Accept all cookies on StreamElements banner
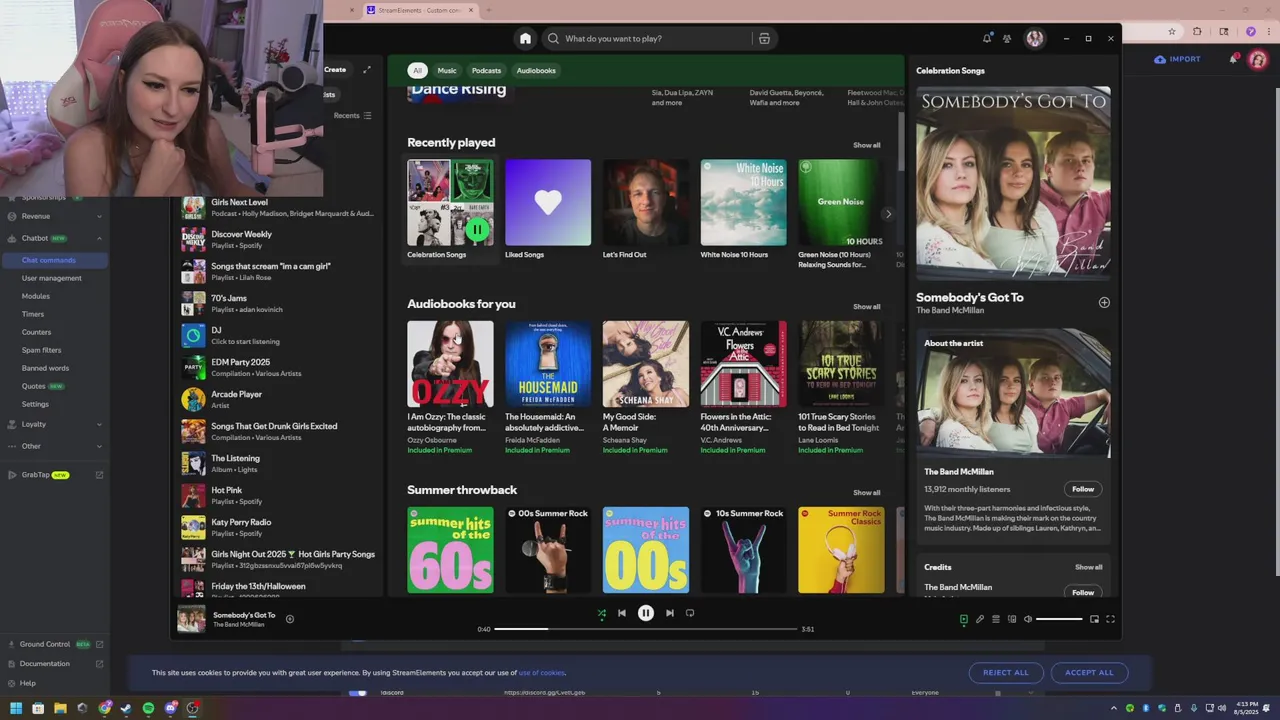The width and height of the screenshot is (1280, 720). [1089, 673]
